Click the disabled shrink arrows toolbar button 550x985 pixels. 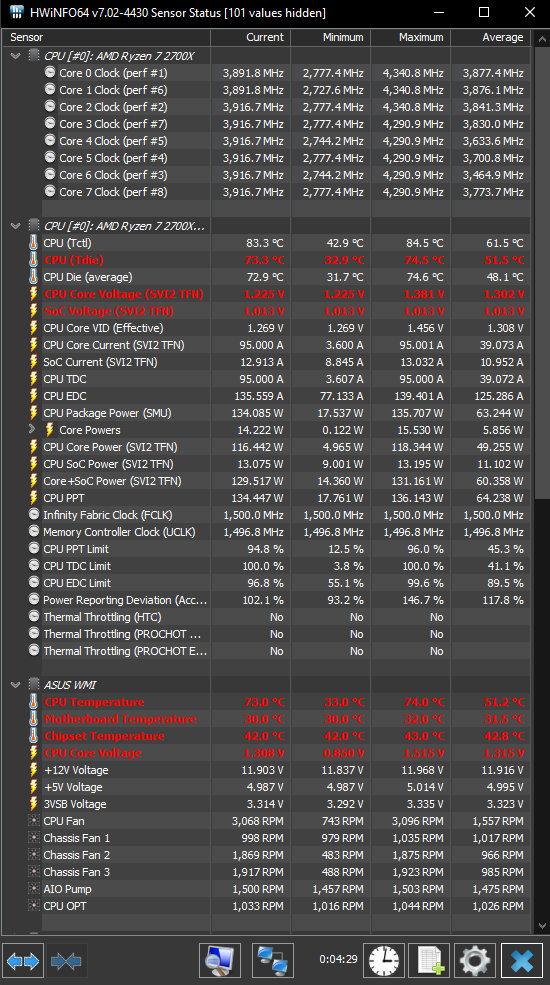click(67, 961)
